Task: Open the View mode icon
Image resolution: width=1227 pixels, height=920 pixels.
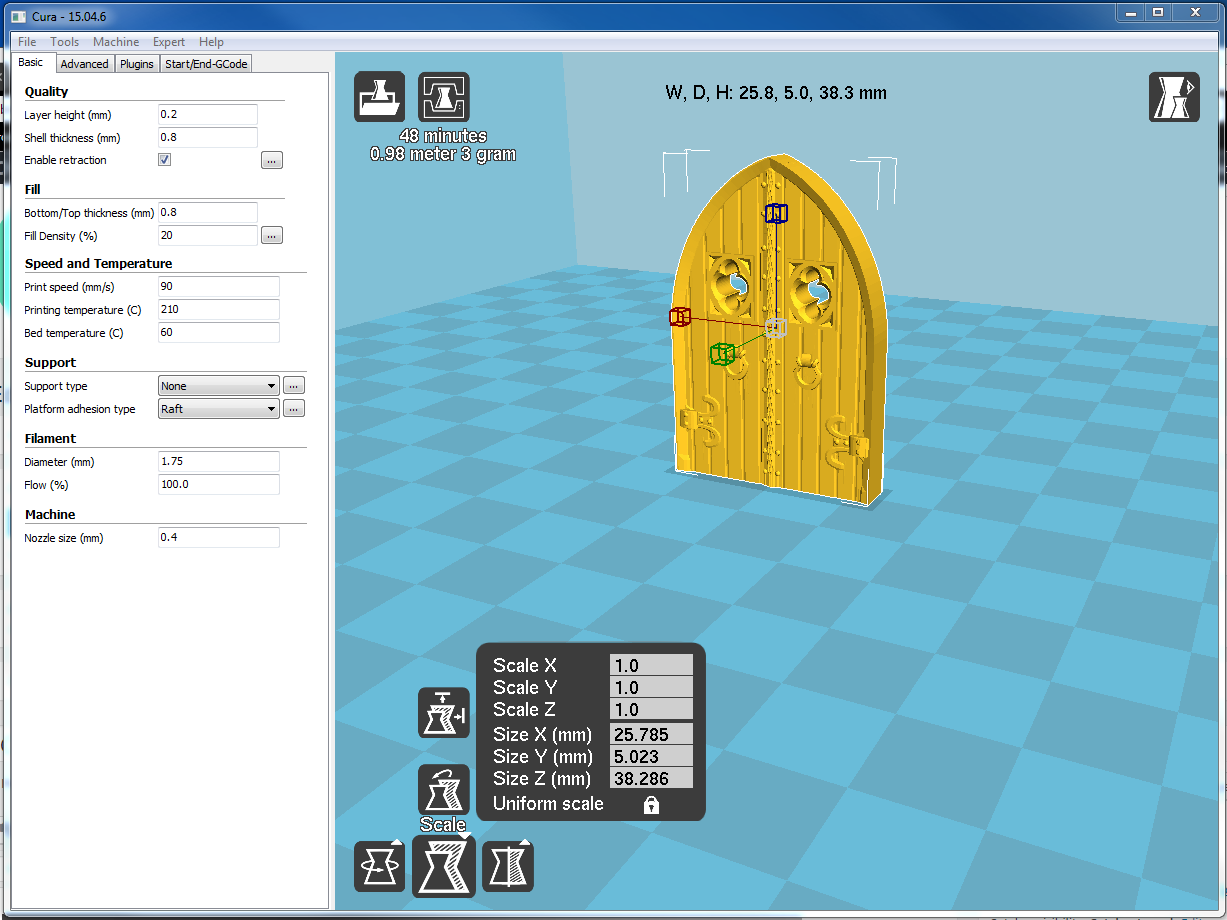Action: tap(1173, 97)
